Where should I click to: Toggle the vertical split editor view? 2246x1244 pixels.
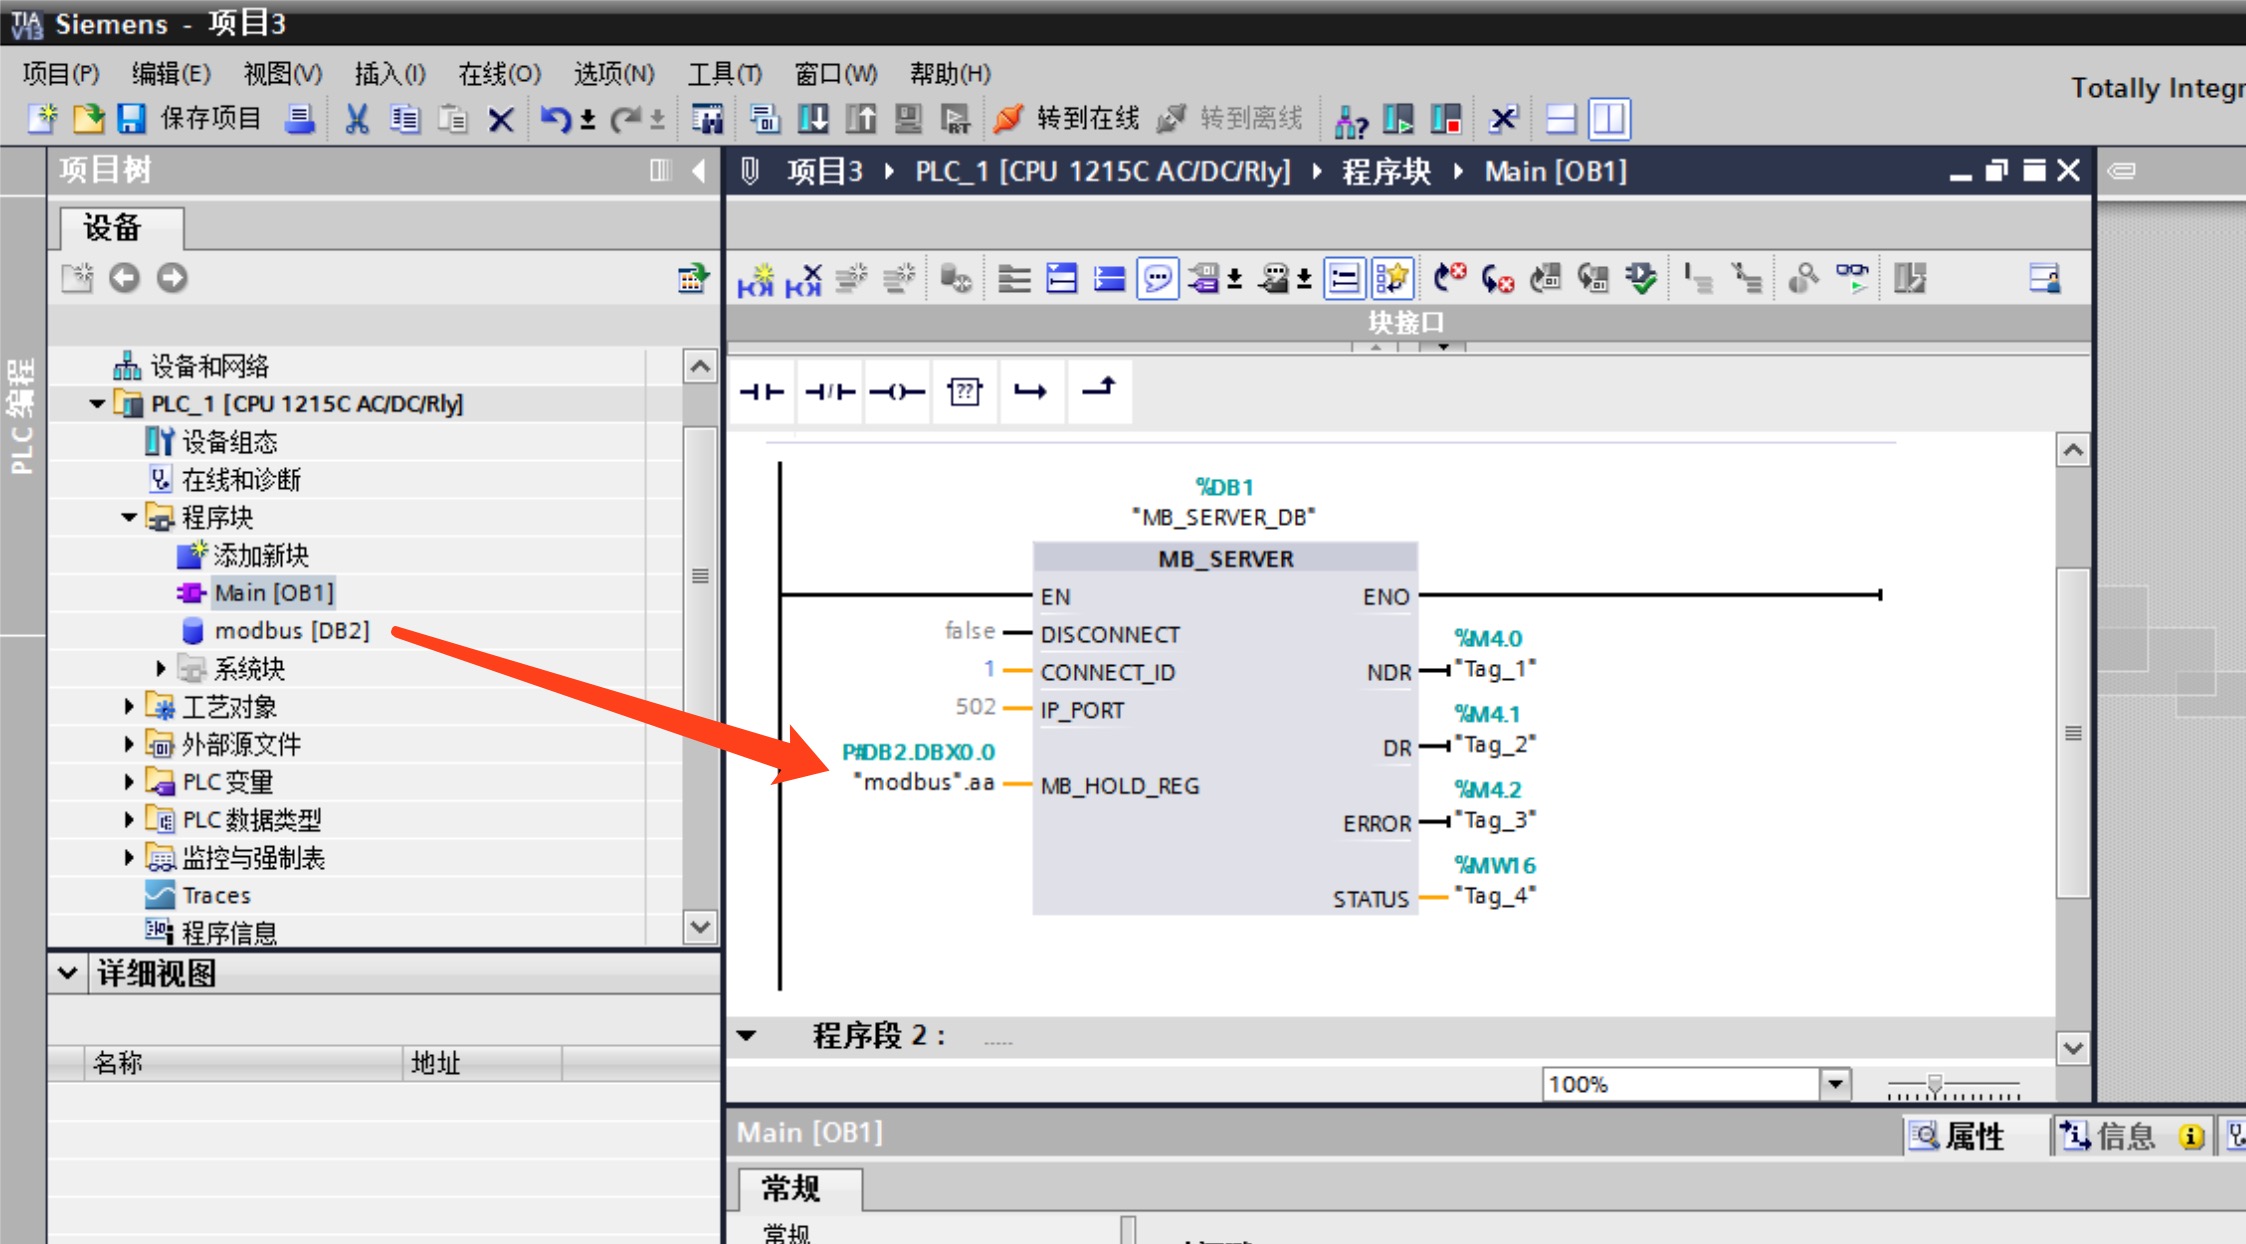point(1609,119)
